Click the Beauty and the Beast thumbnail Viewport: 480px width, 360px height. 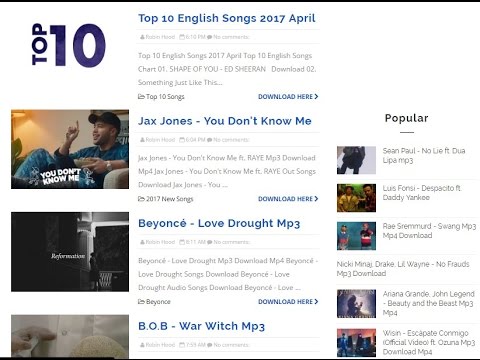pyautogui.click(x=356, y=304)
